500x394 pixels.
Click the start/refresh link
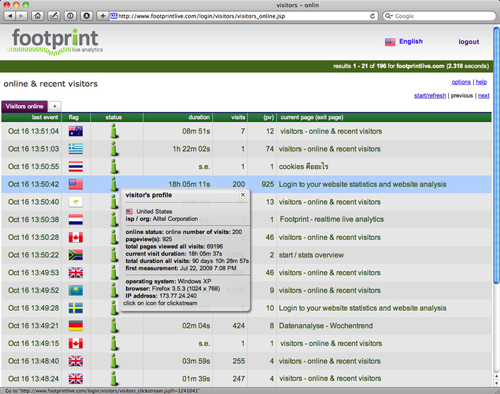pyautogui.click(x=430, y=96)
